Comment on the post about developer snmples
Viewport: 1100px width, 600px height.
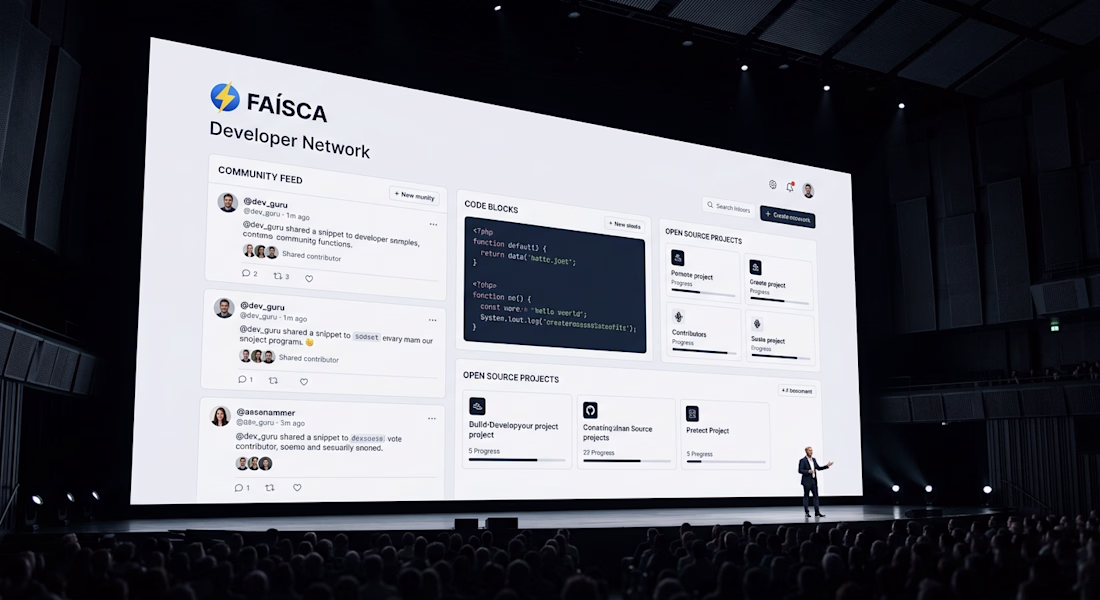point(246,273)
